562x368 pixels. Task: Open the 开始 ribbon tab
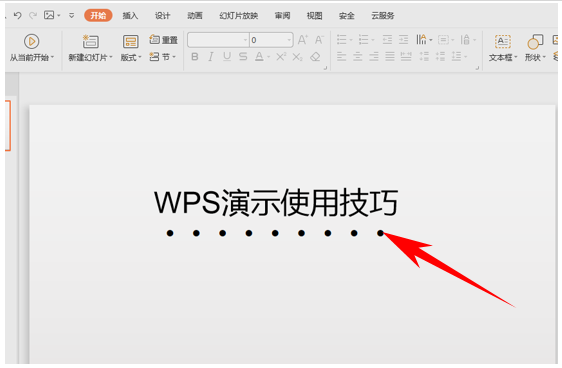[98, 15]
